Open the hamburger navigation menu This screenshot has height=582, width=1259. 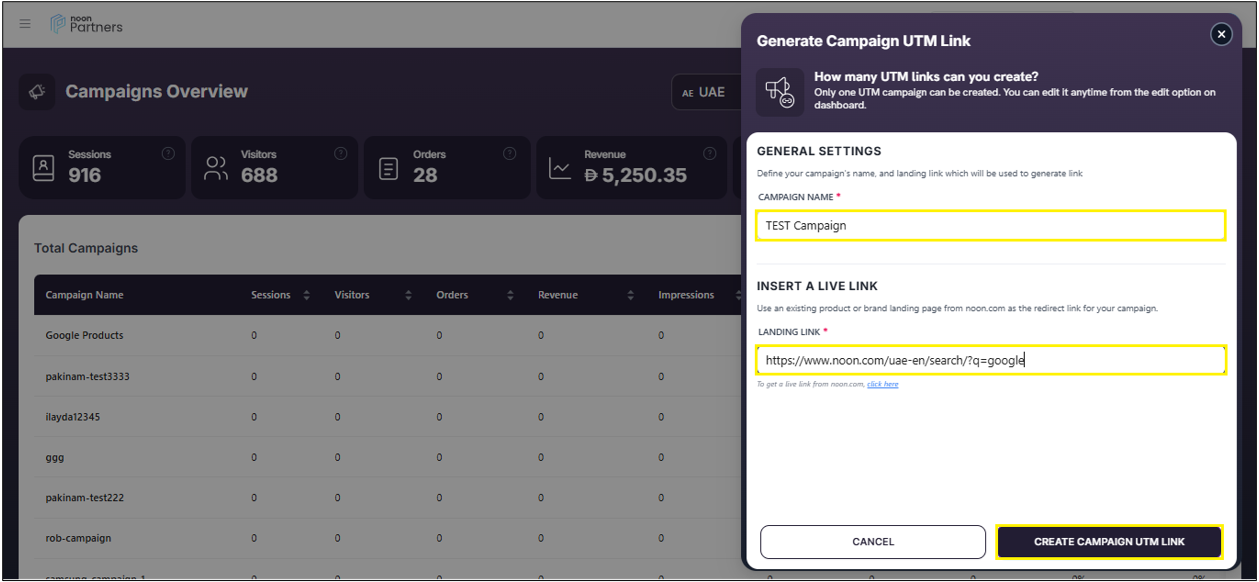(25, 24)
